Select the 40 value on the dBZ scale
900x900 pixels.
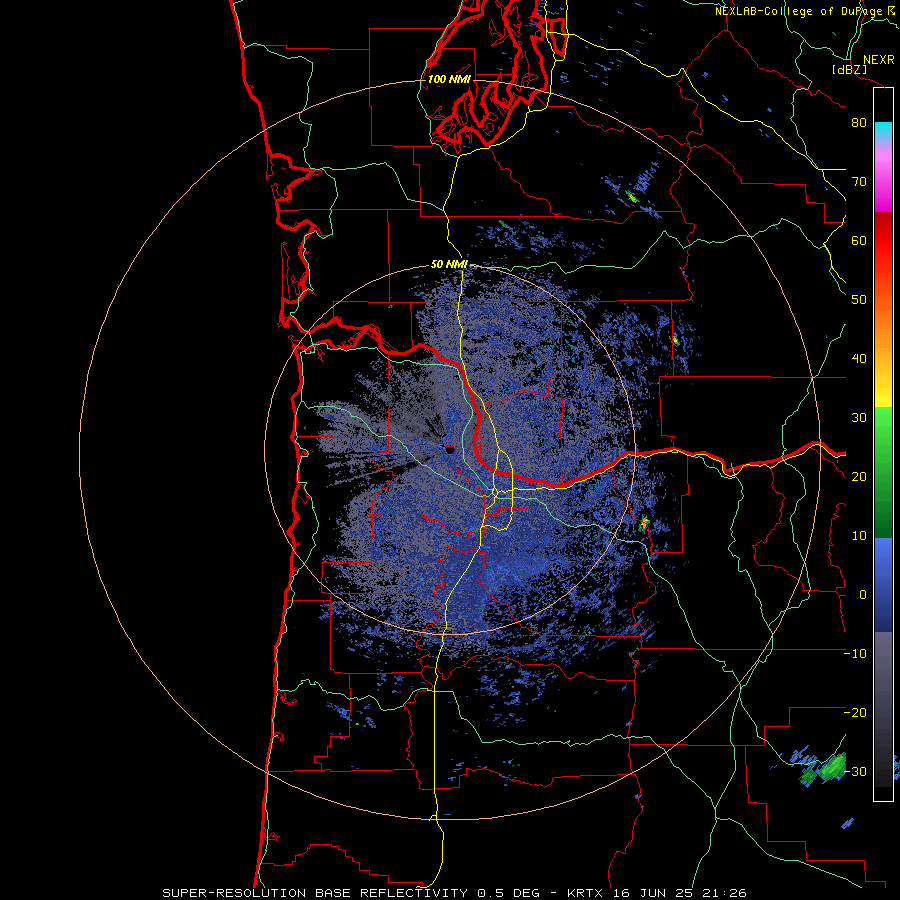click(x=859, y=358)
